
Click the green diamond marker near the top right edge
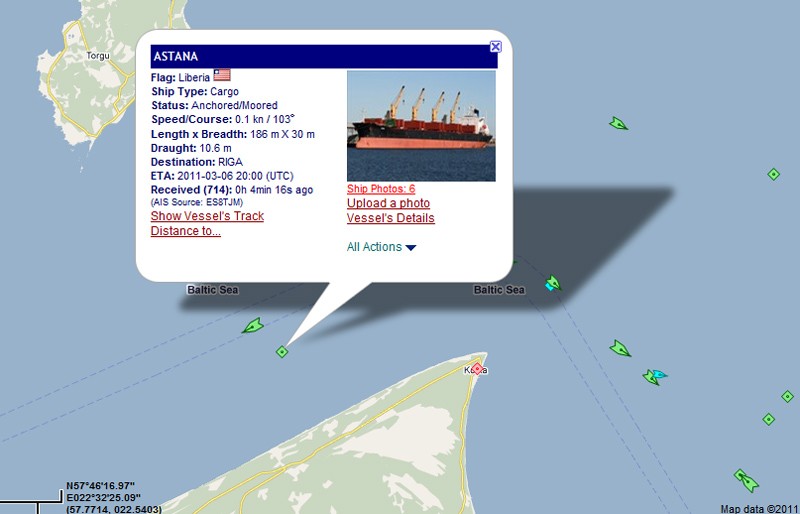pos(773,175)
